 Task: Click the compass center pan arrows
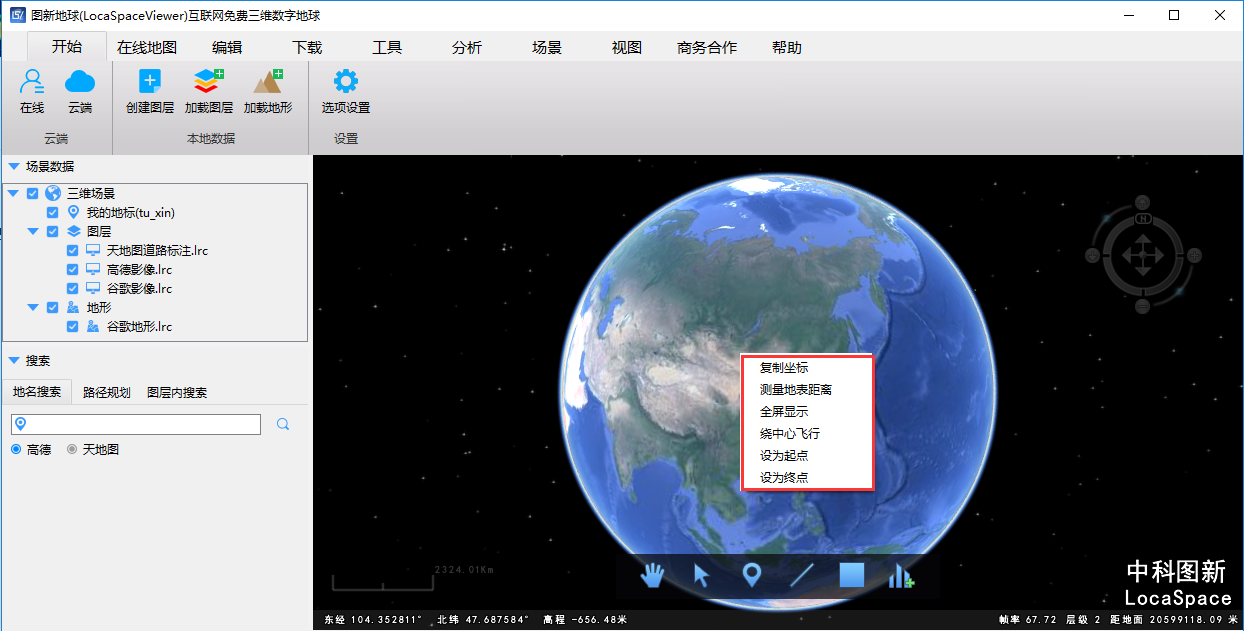(x=1141, y=255)
